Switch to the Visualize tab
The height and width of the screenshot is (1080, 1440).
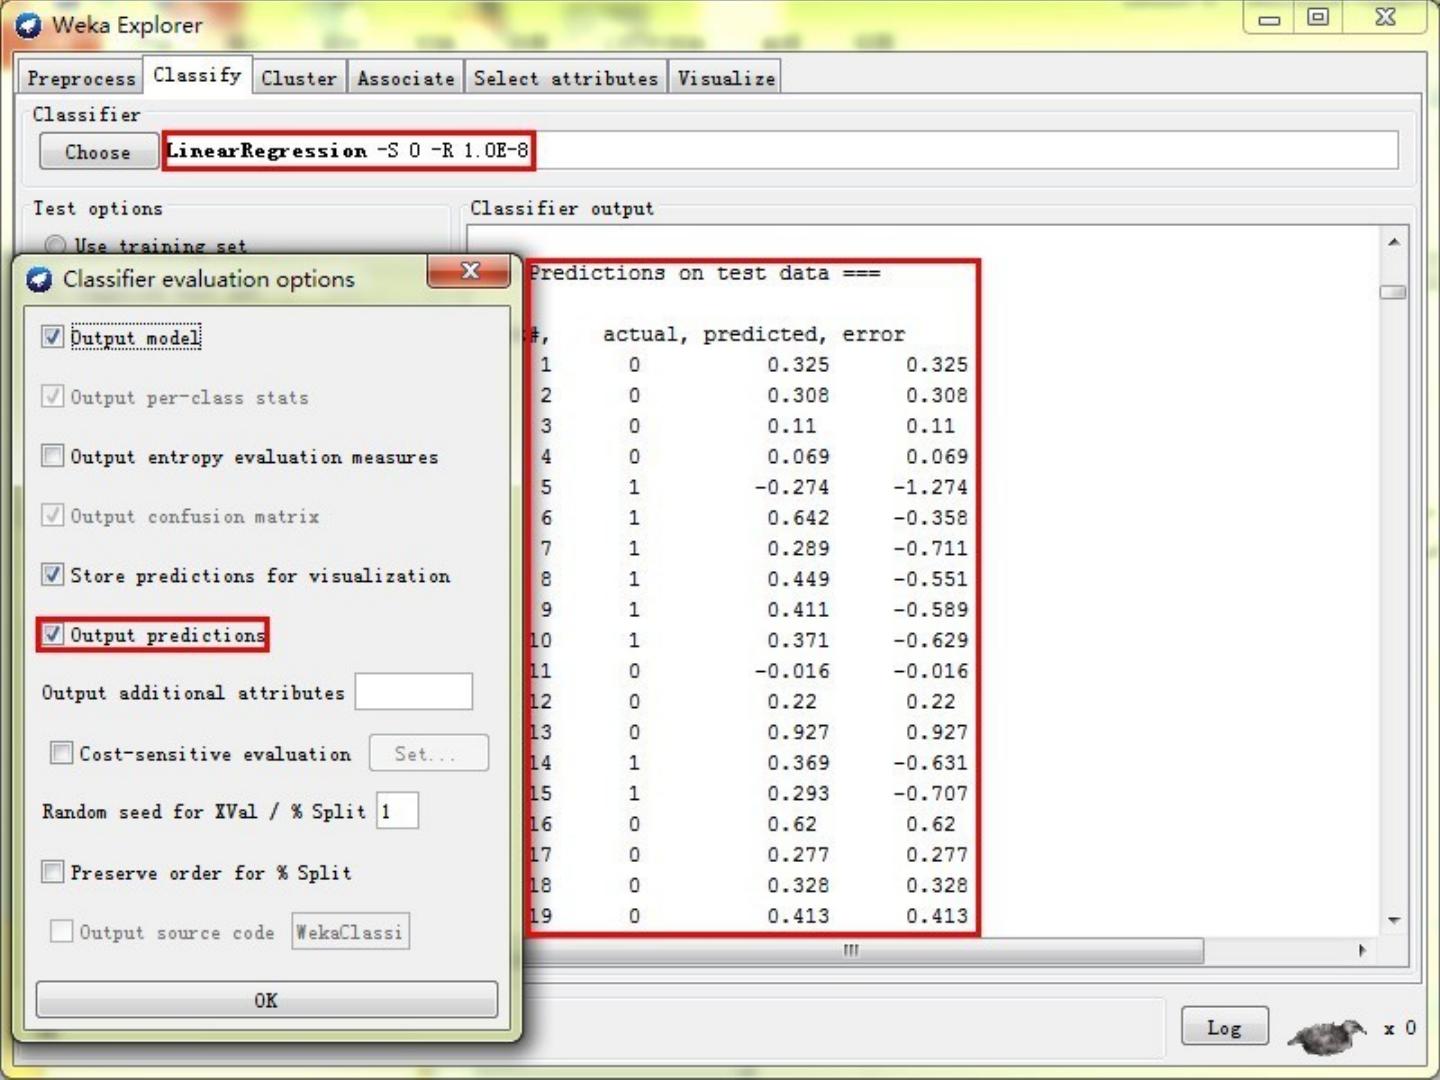click(x=726, y=78)
